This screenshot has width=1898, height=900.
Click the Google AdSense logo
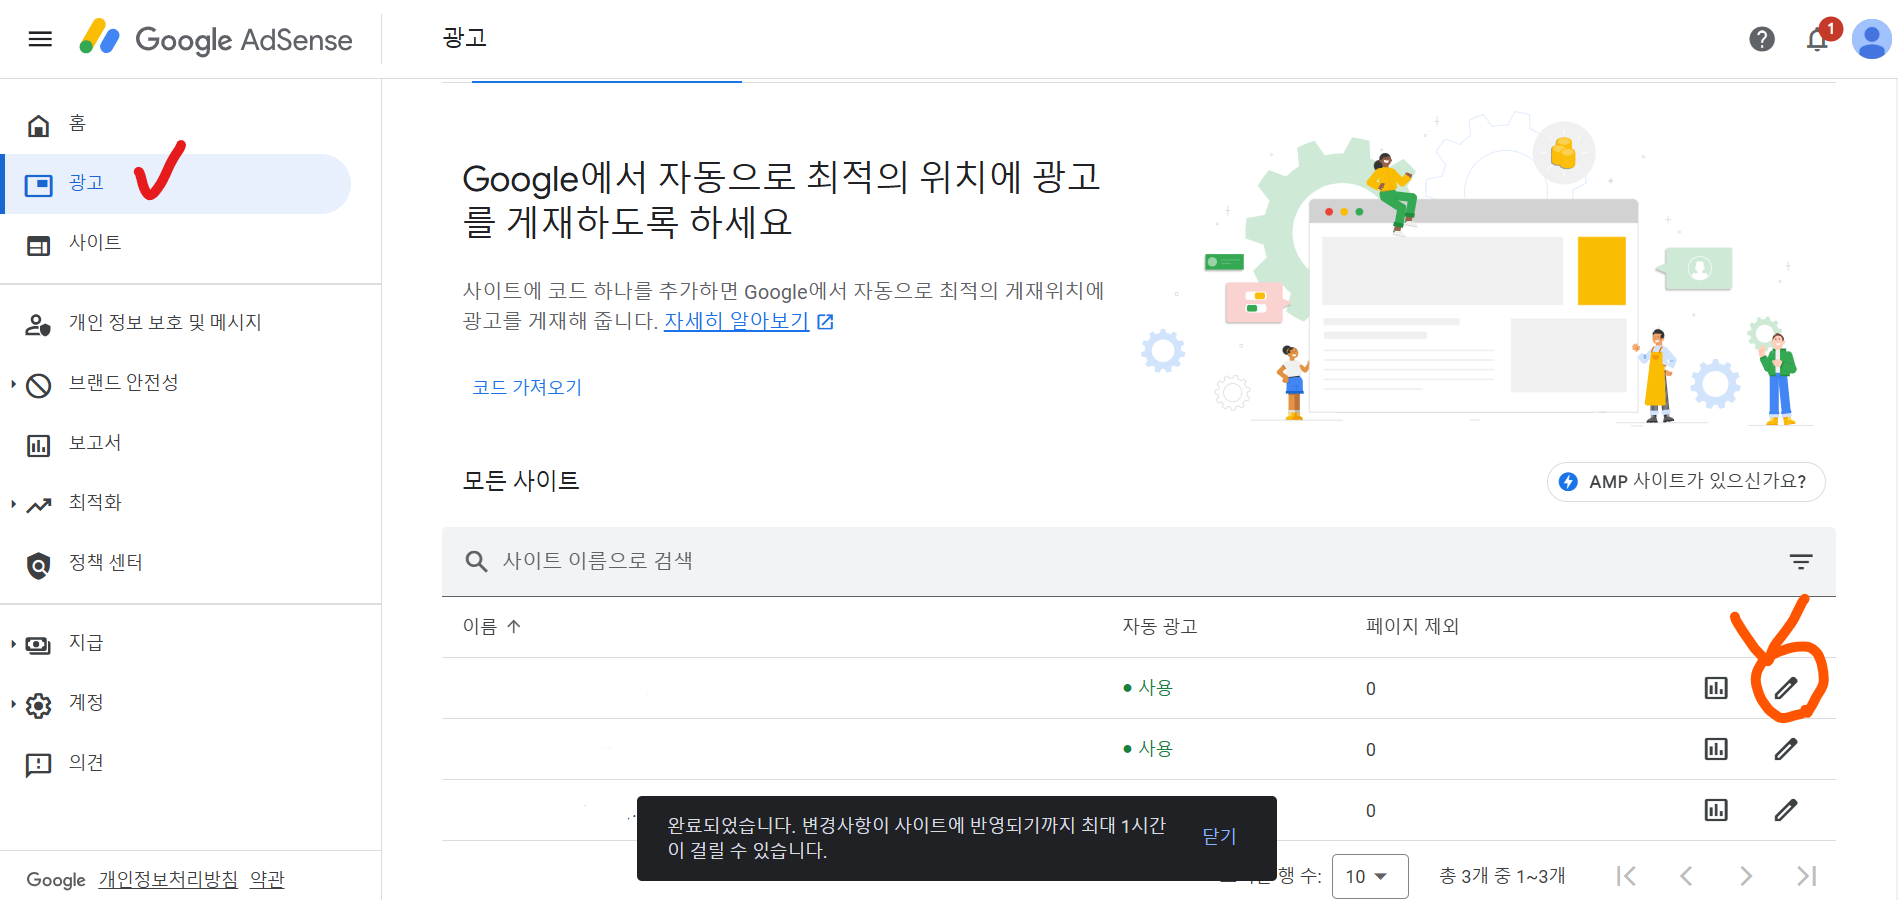[x=216, y=39]
